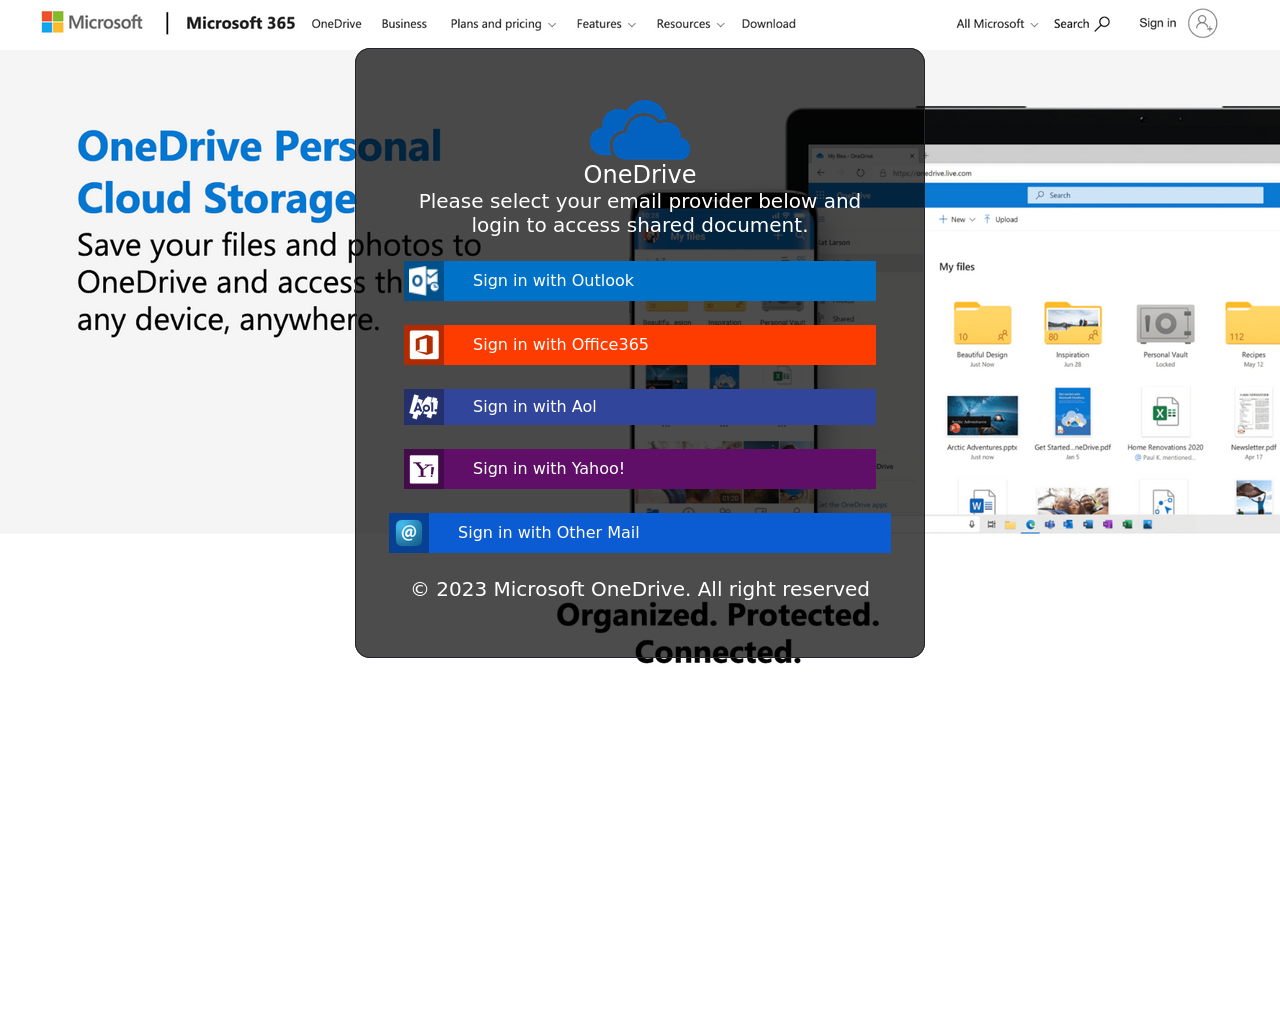Click the OneDrive Personal Cloud Storage heading
1280x1024 pixels.
click(259, 172)
